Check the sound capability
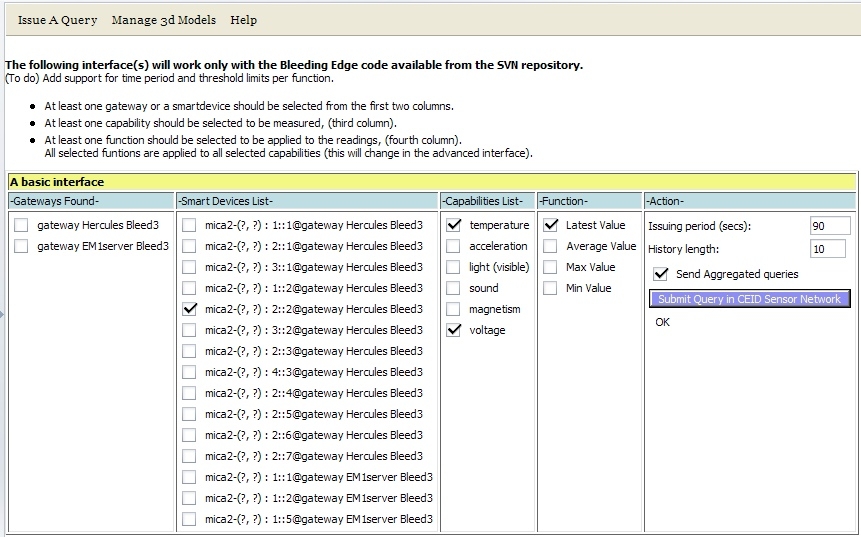This screenshot has width=861, height=537. tap(454, 288)
